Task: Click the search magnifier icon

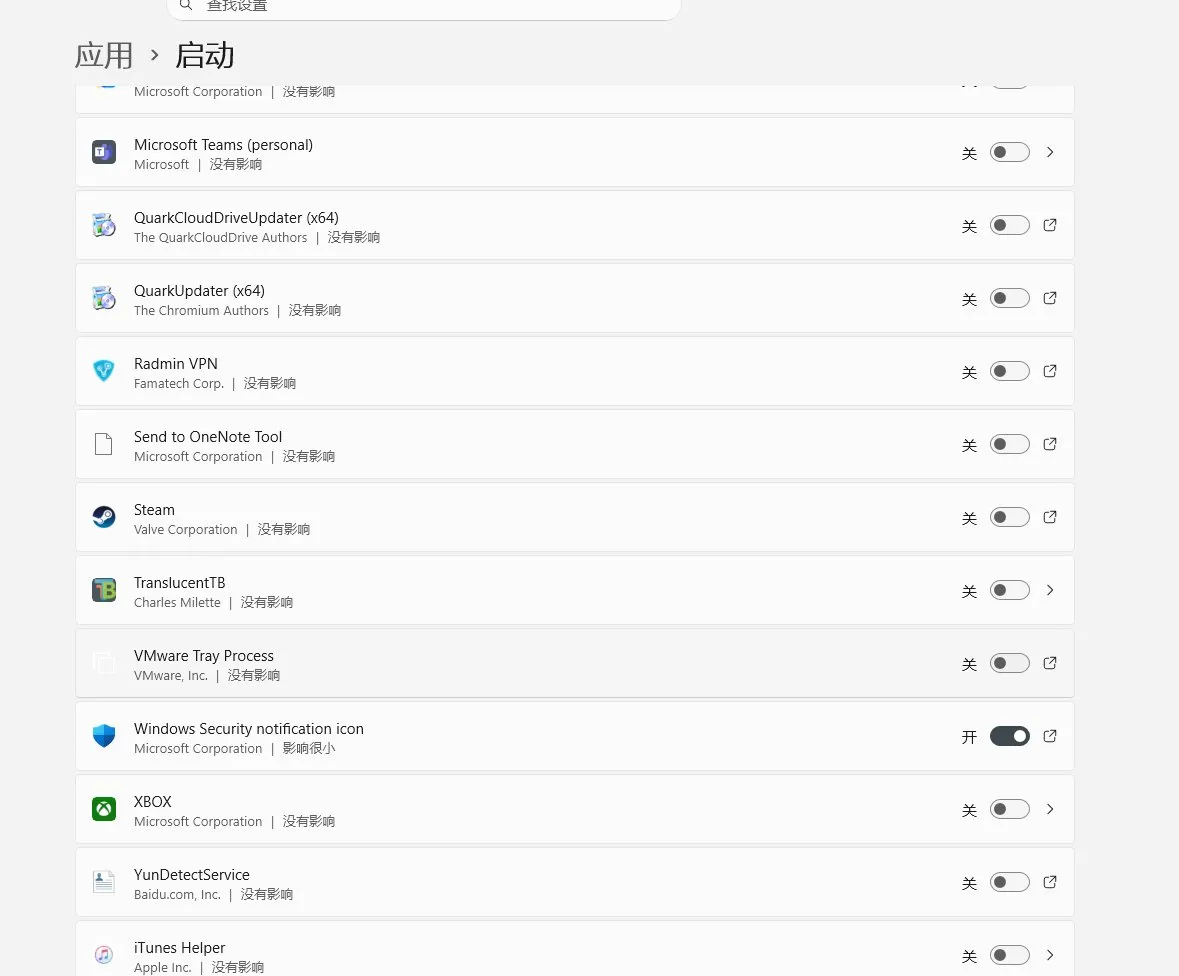Action: (x=186, y=5)
